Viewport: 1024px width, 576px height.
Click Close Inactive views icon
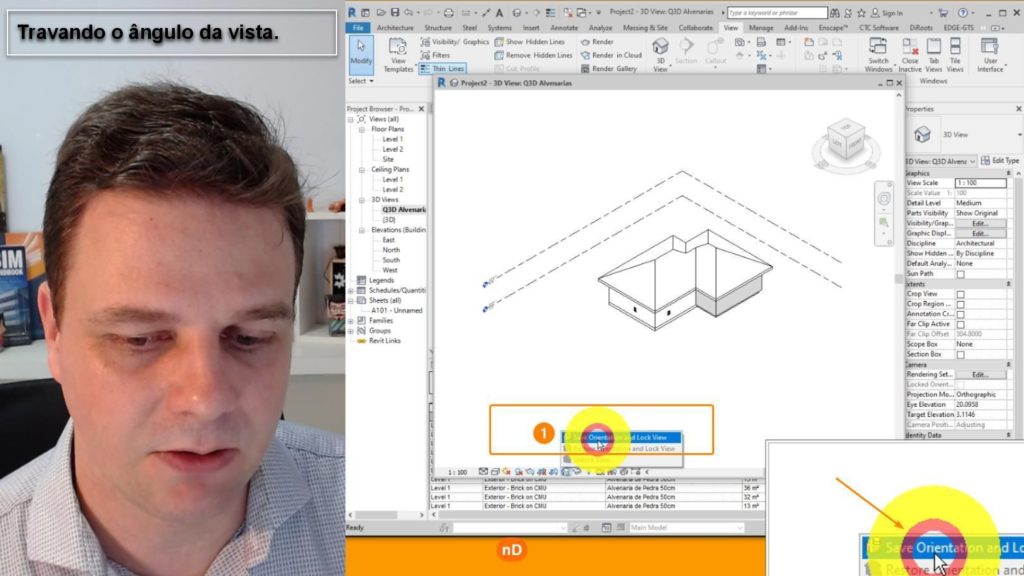click(910, 56)
